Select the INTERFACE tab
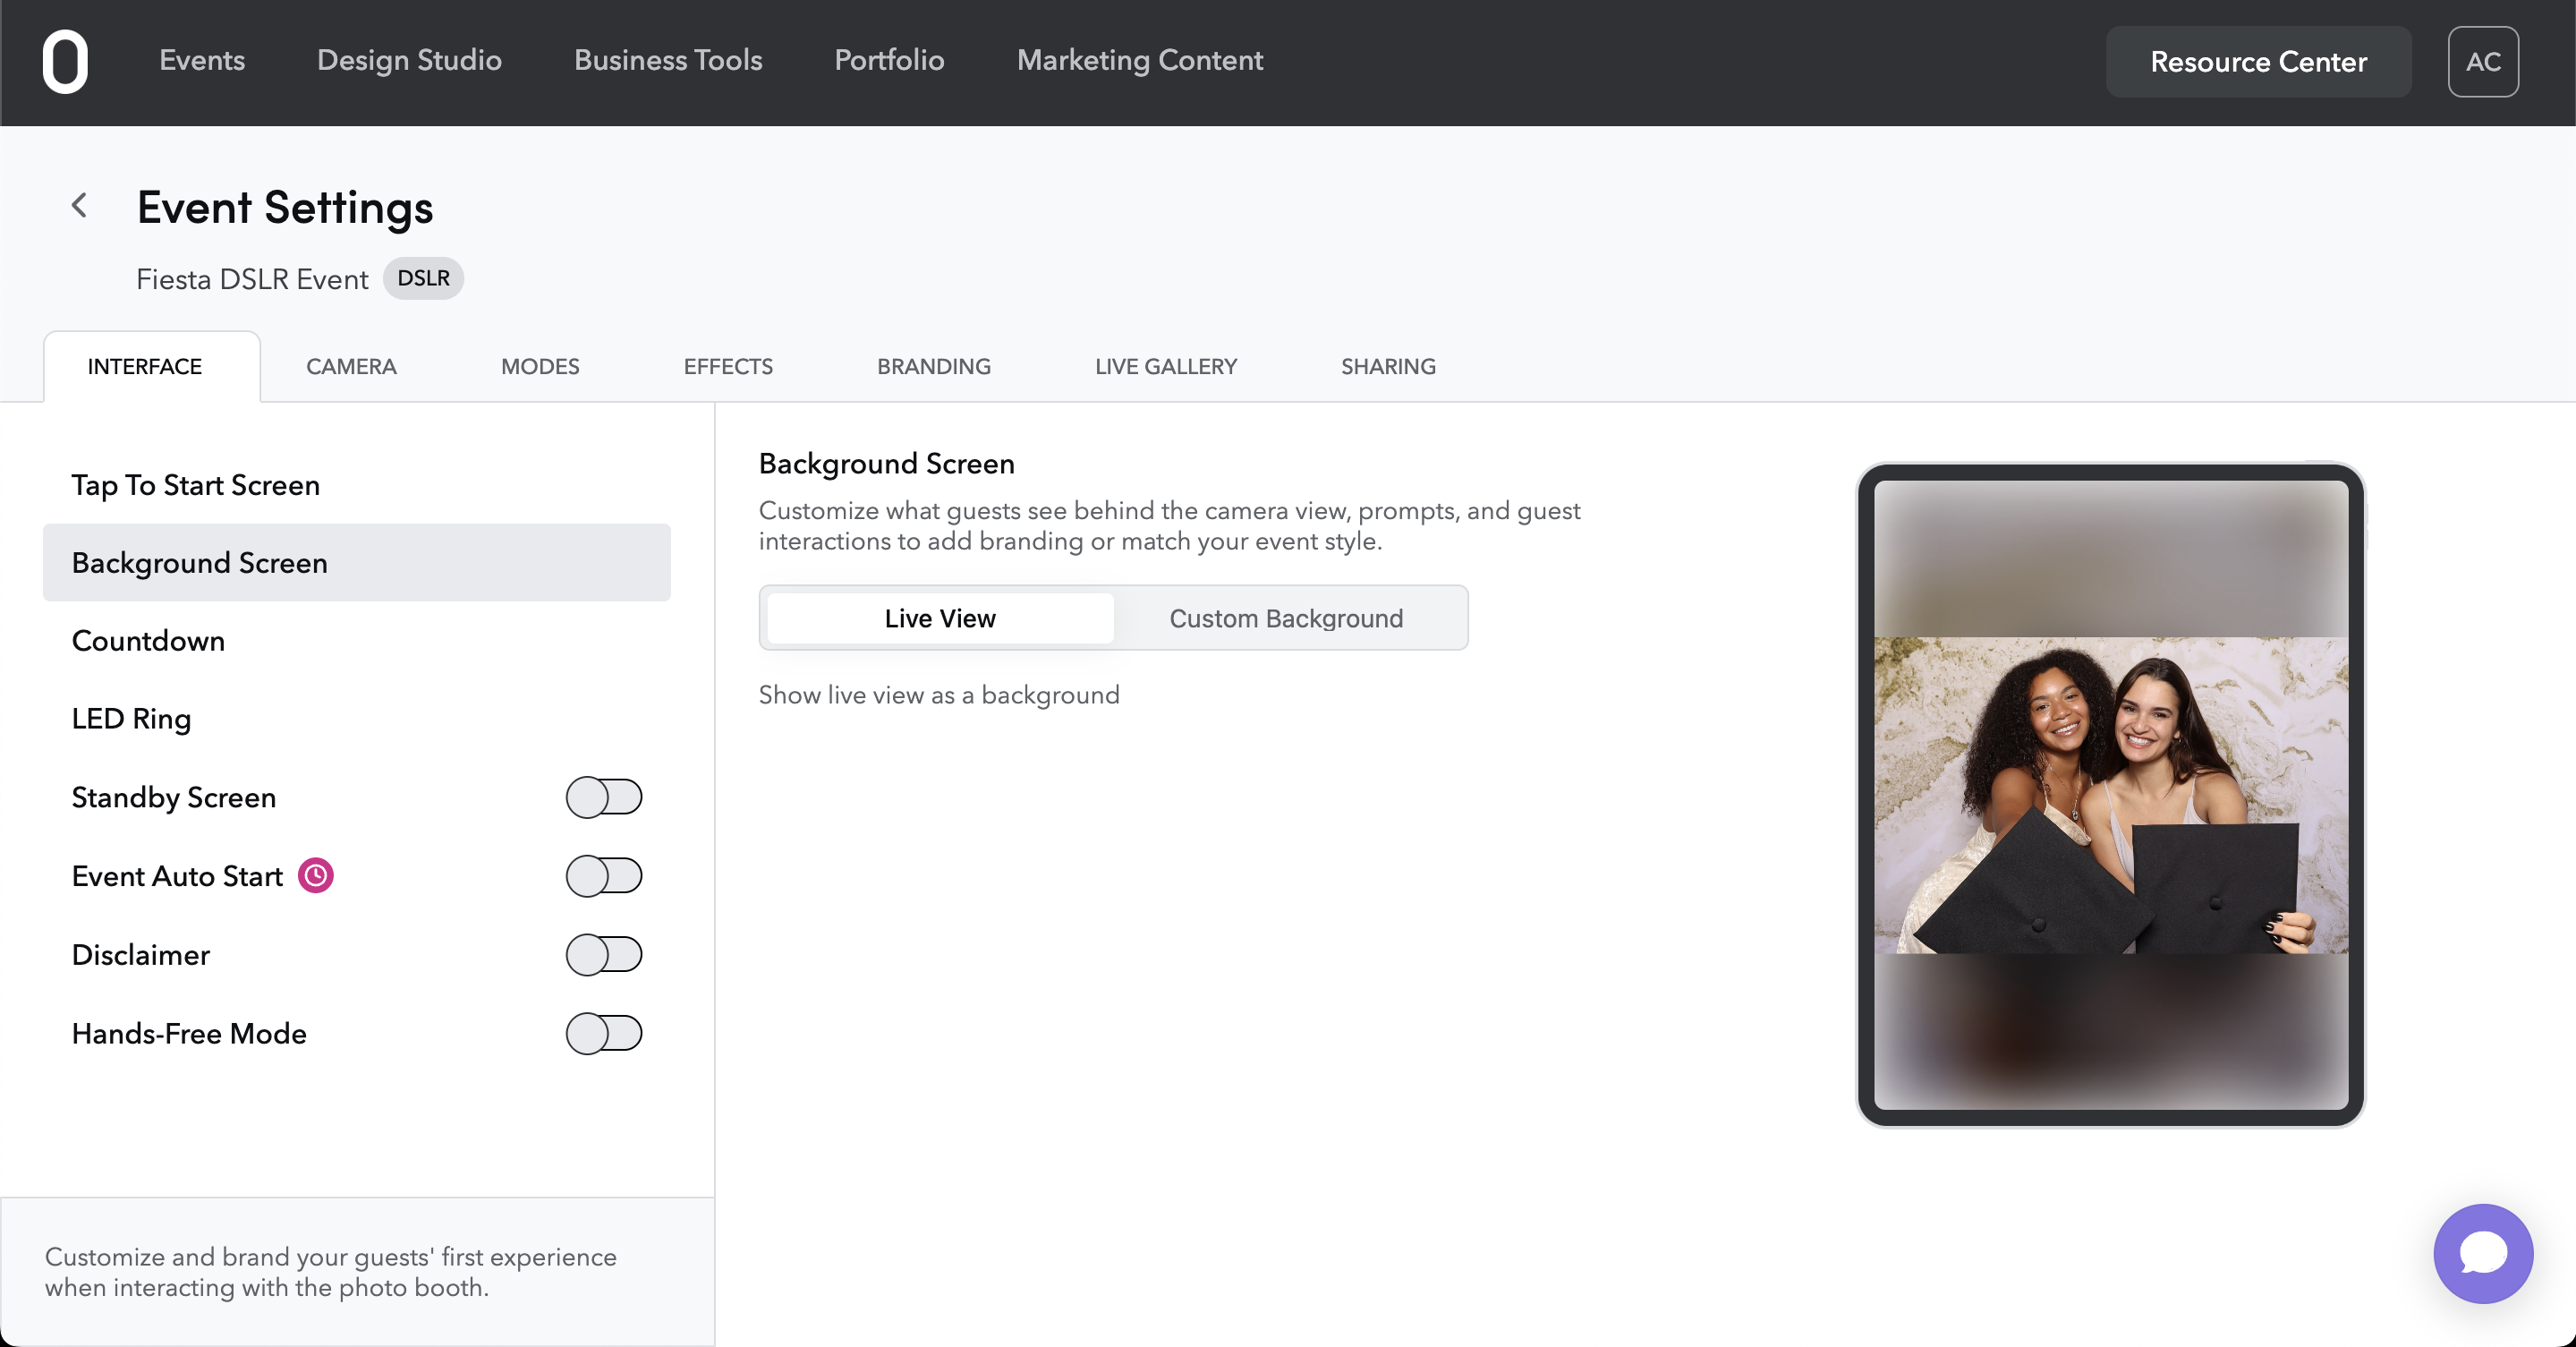 click(152, 366)
